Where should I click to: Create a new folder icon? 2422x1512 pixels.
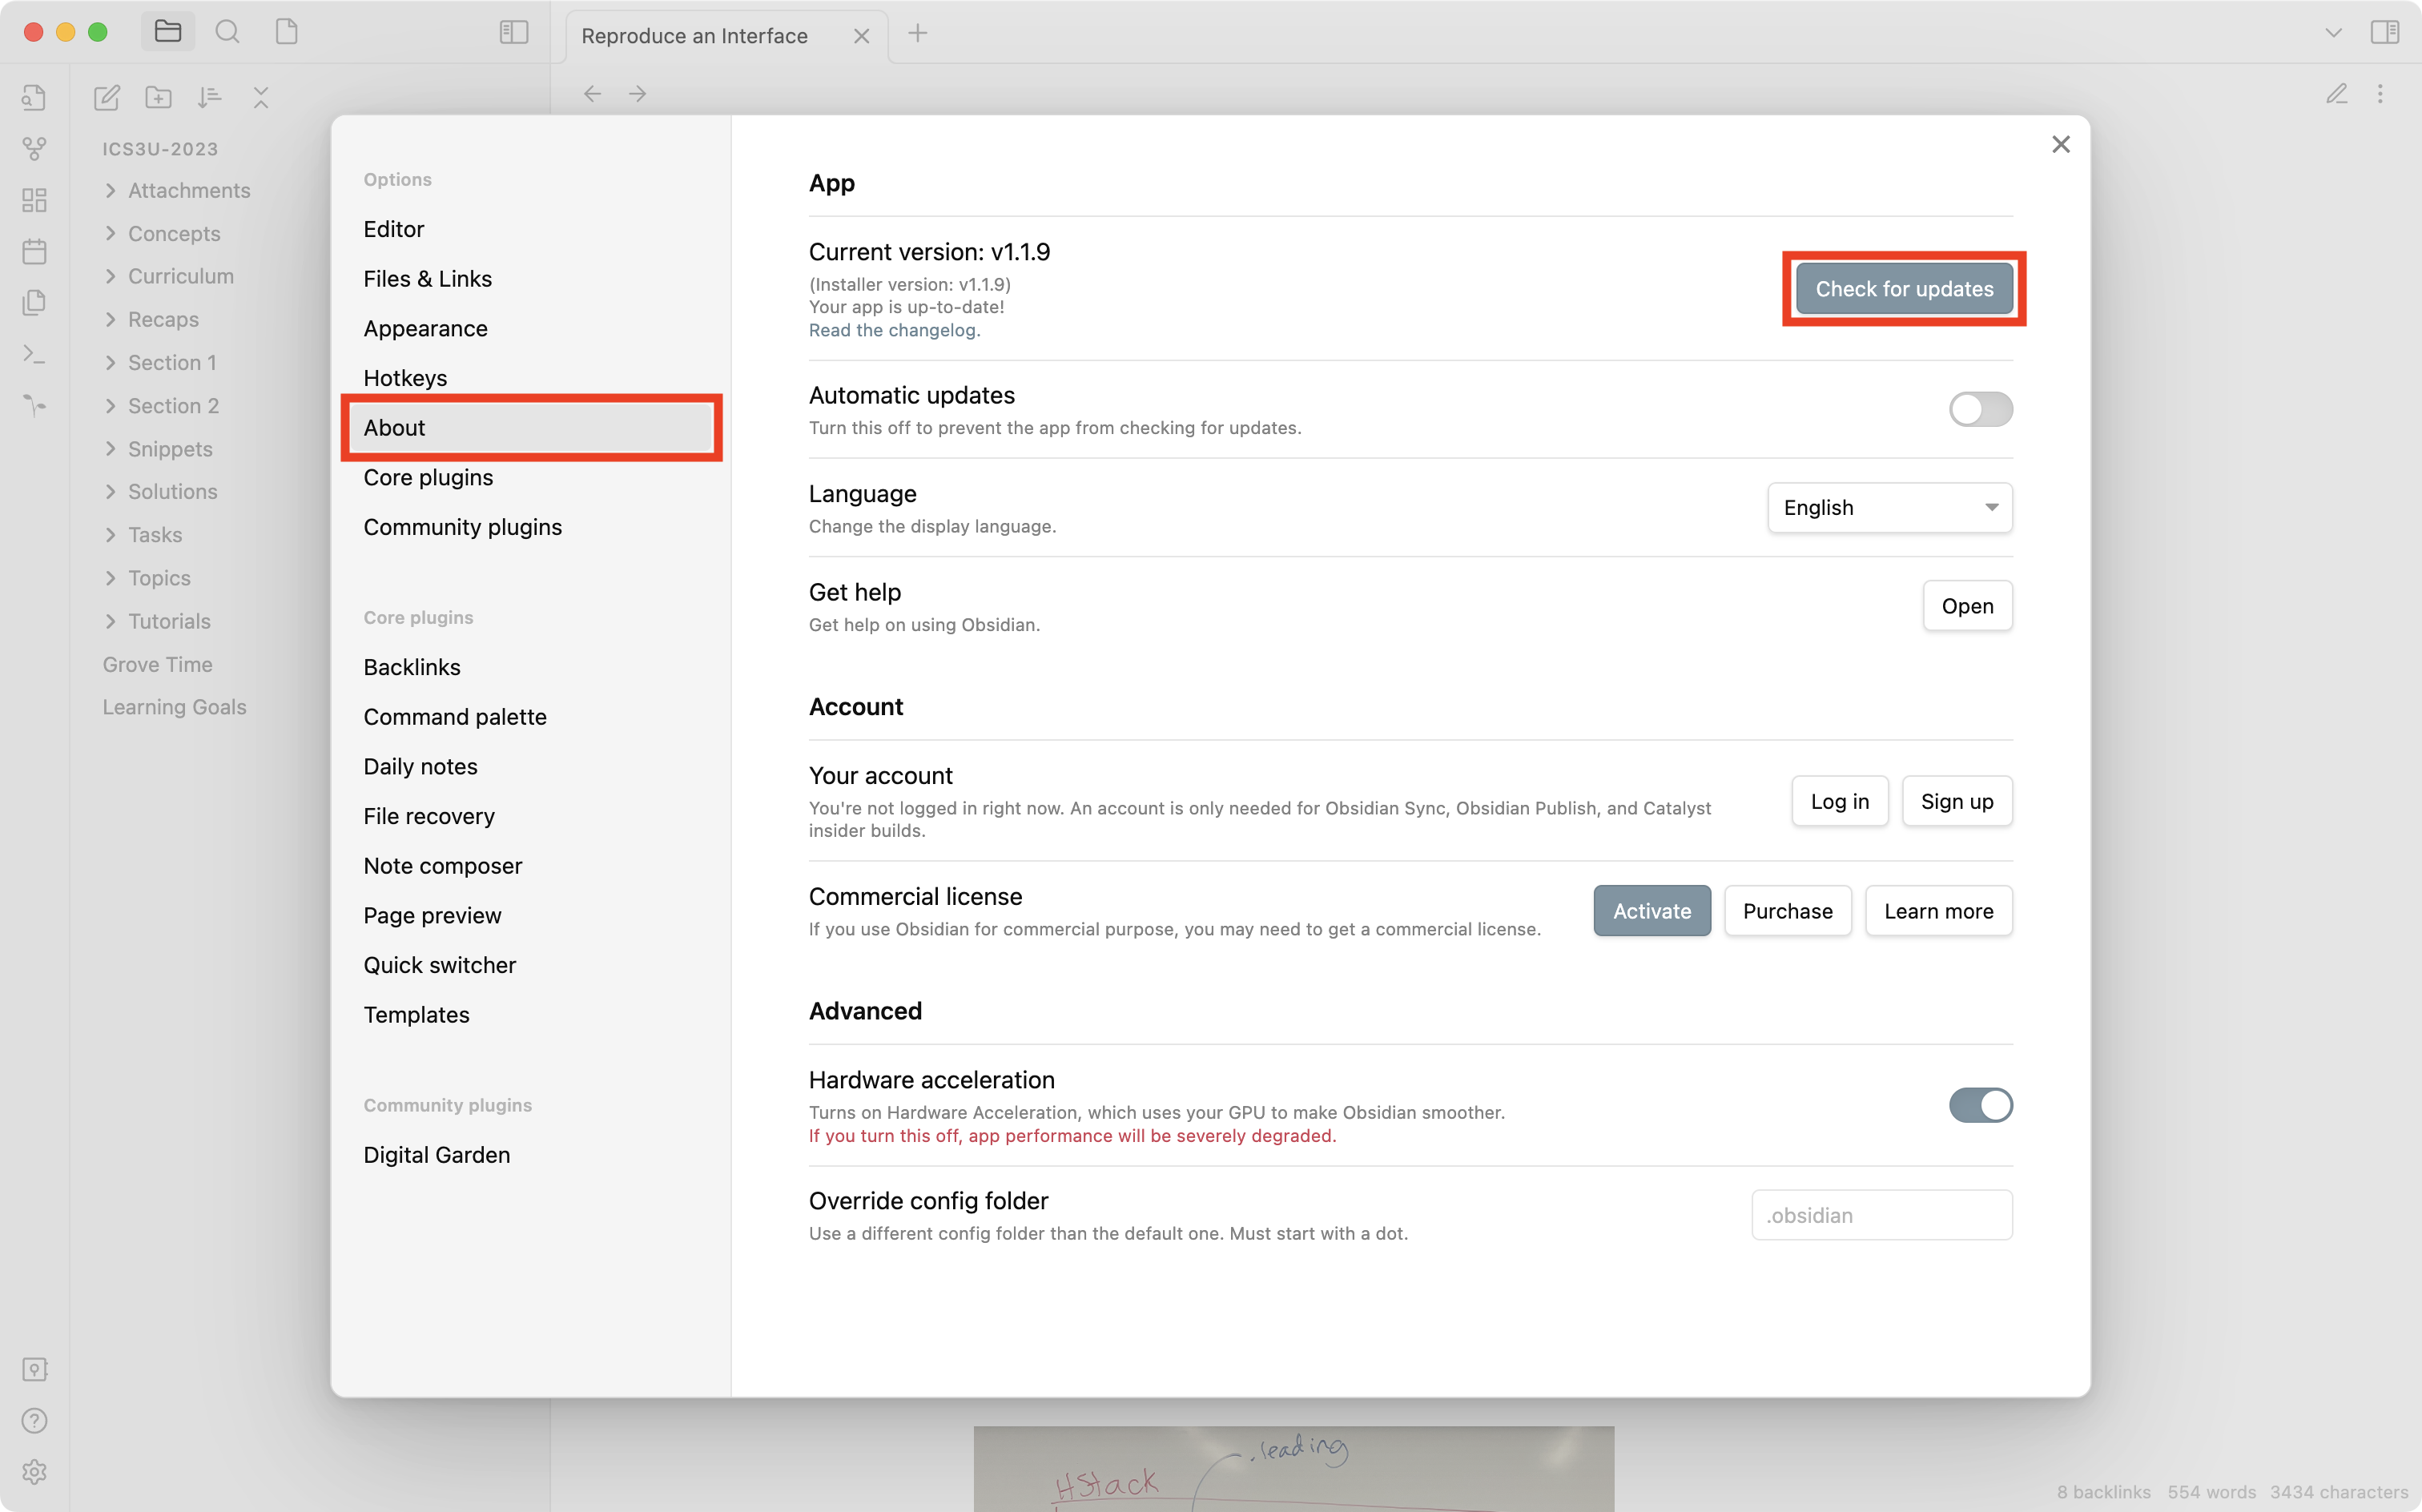coord(158,97)
